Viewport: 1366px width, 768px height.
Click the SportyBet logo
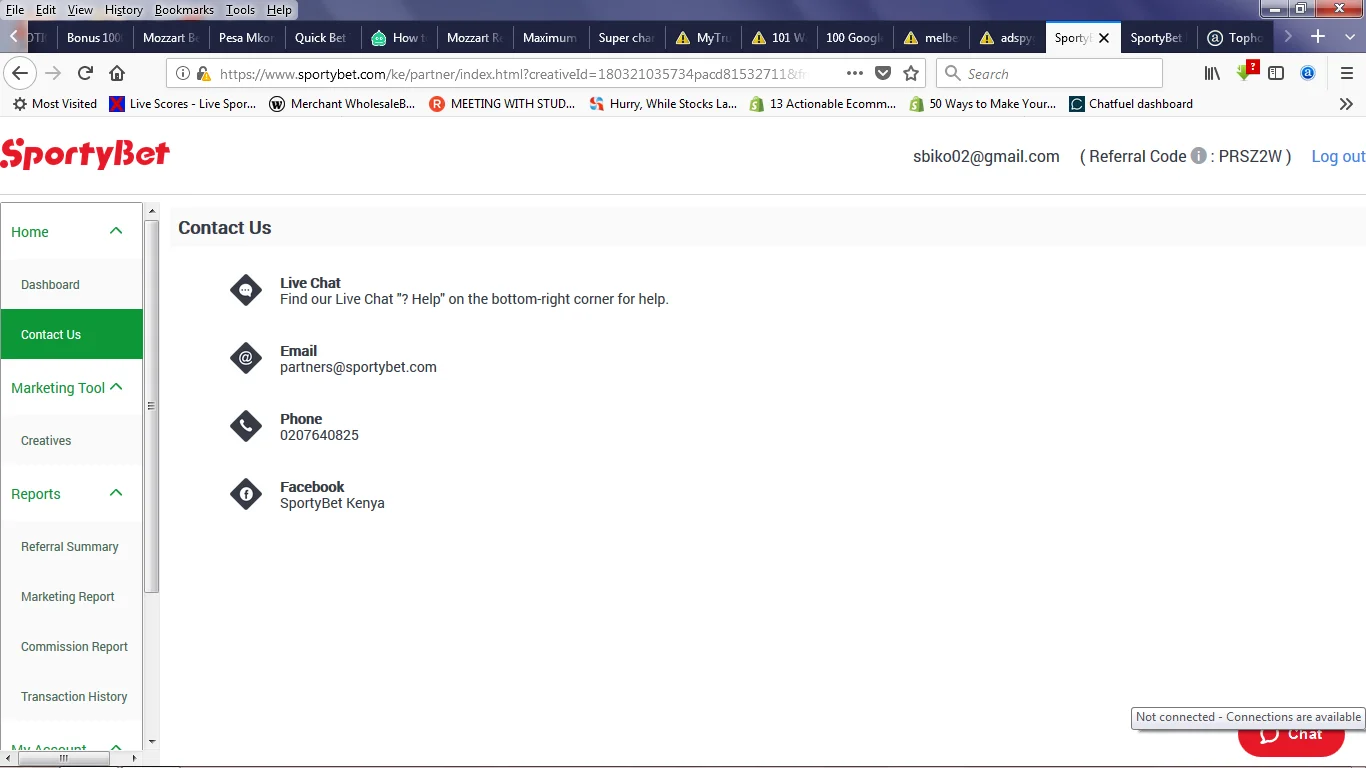tap(85, 154)
